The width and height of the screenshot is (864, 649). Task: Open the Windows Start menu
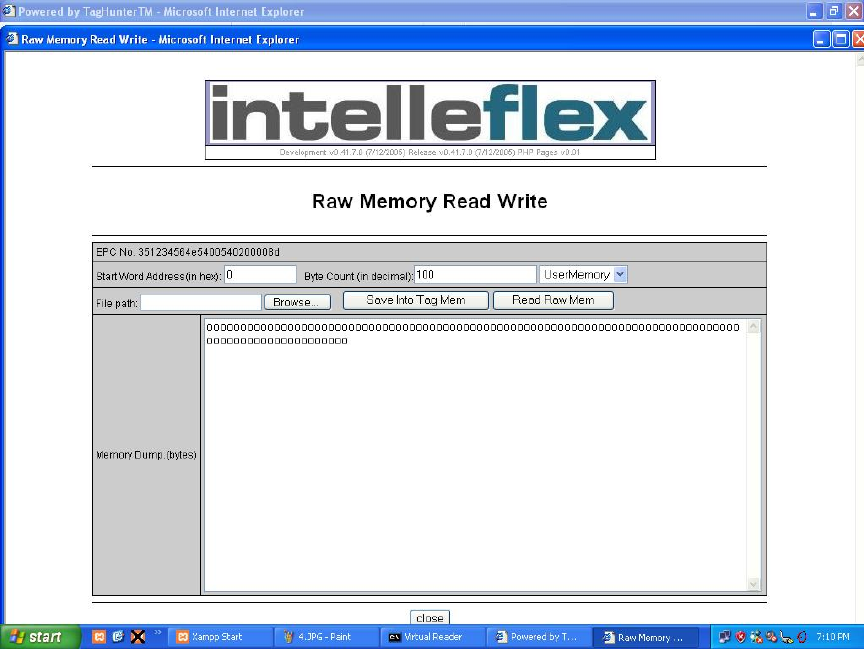coord(40,637)
